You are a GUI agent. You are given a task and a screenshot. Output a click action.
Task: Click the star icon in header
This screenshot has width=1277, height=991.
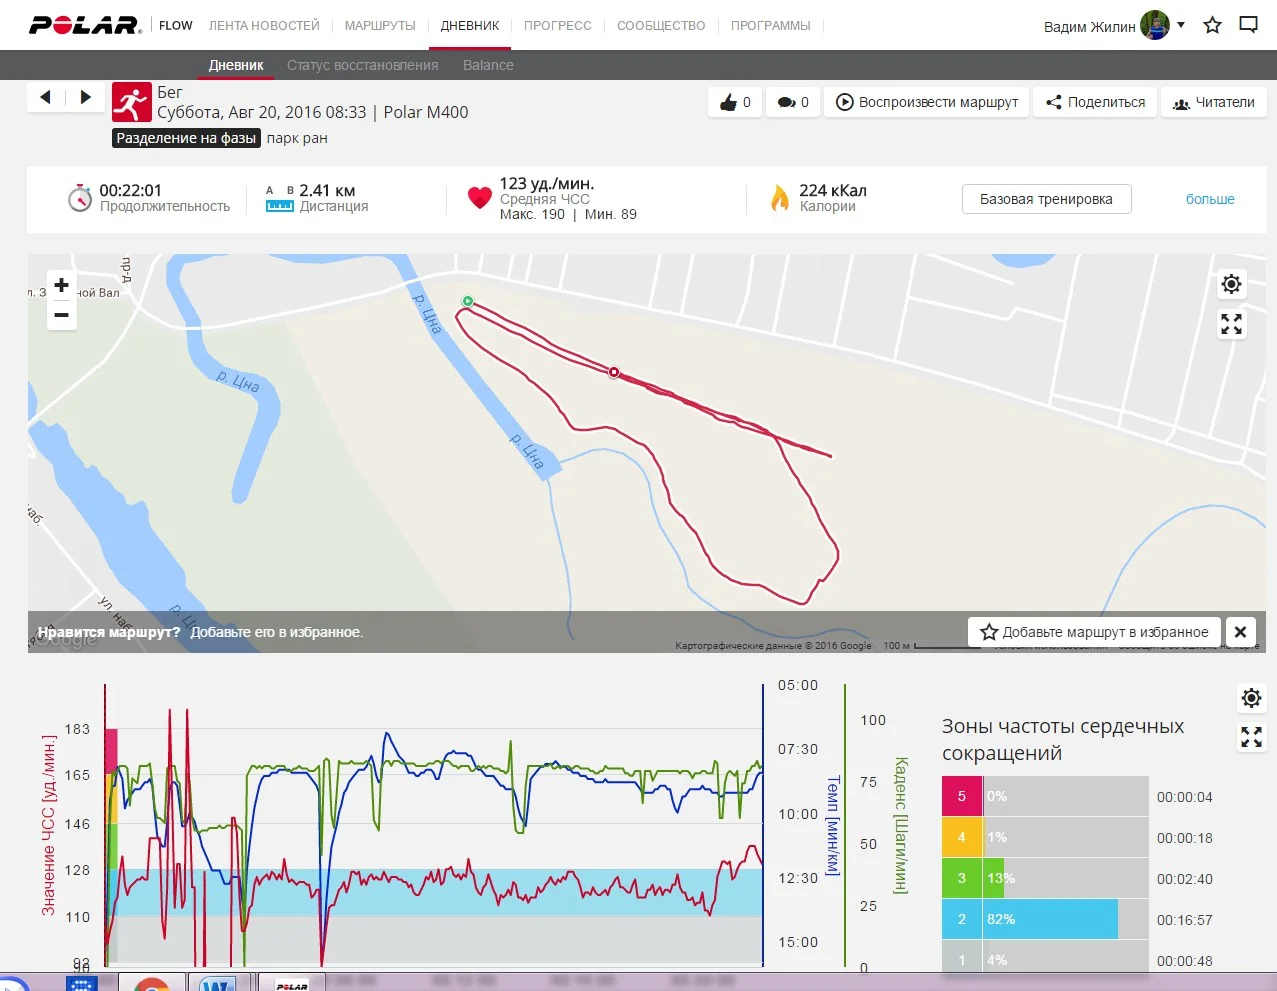(1212, 25)
